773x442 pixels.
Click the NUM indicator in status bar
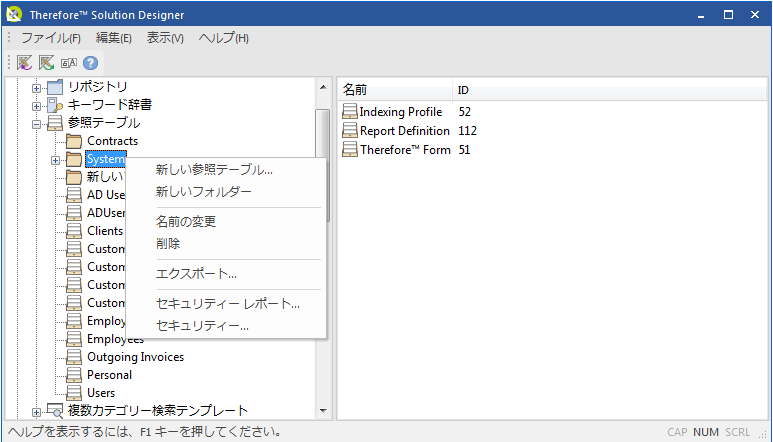click(705, 432)
